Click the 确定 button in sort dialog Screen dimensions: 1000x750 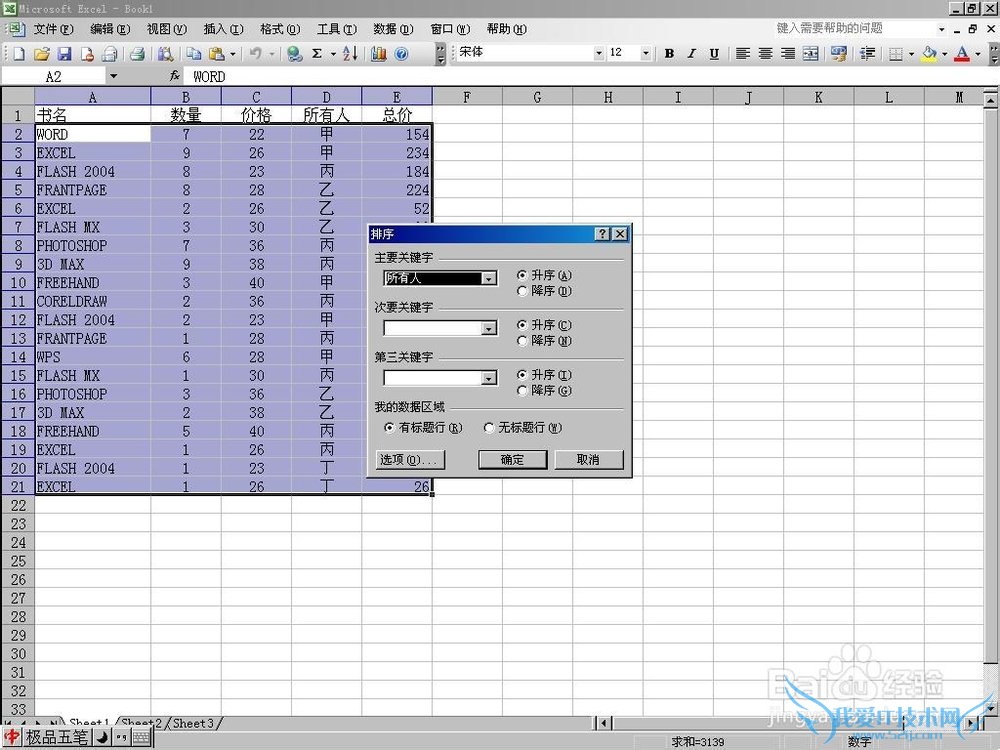(512, 460)
